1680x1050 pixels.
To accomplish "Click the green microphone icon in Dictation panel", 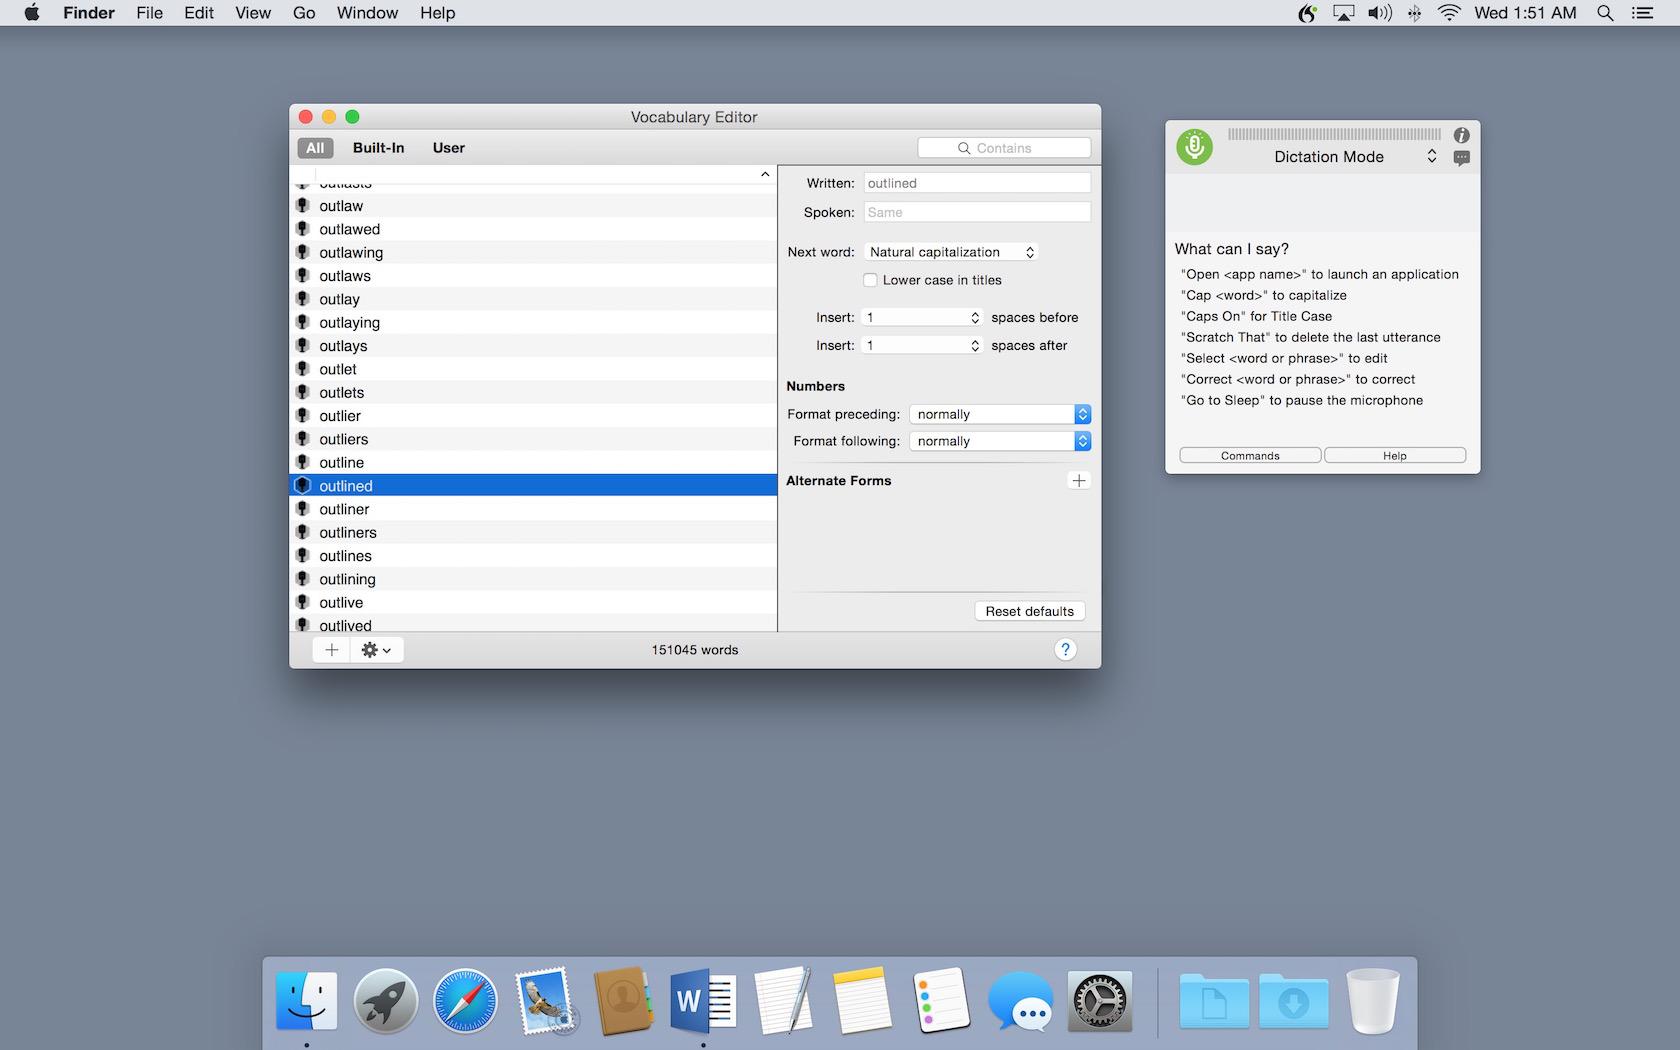I will [x=1194, y=147].
